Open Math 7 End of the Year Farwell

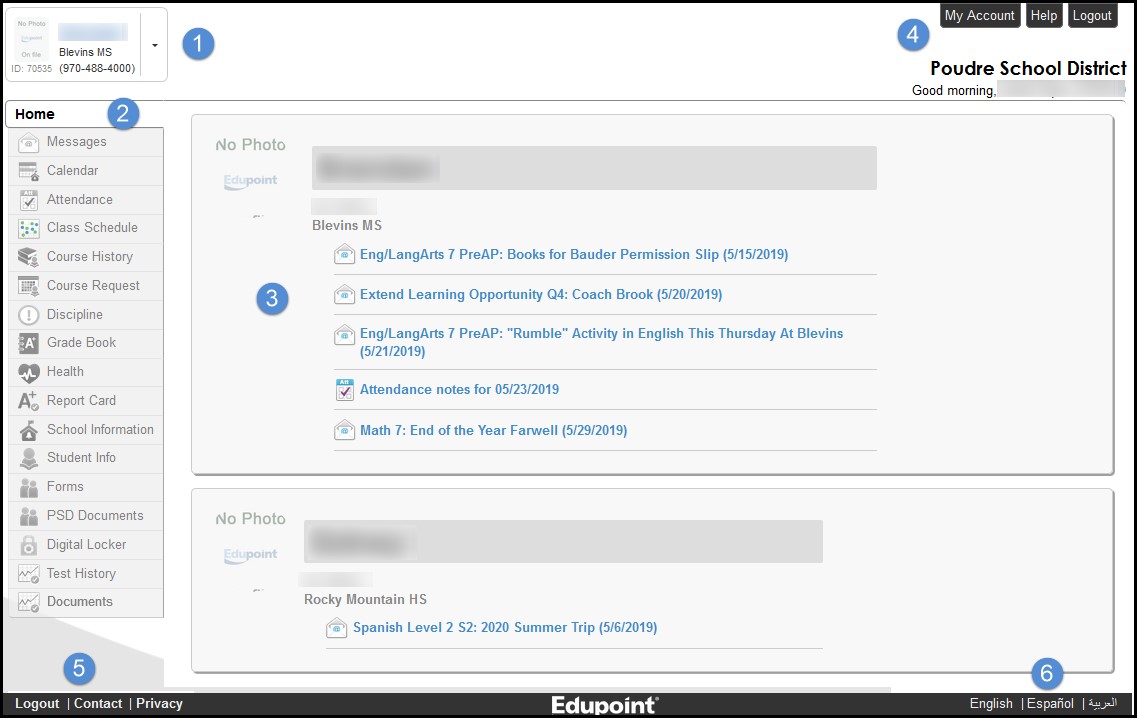(x=494, y=430)
